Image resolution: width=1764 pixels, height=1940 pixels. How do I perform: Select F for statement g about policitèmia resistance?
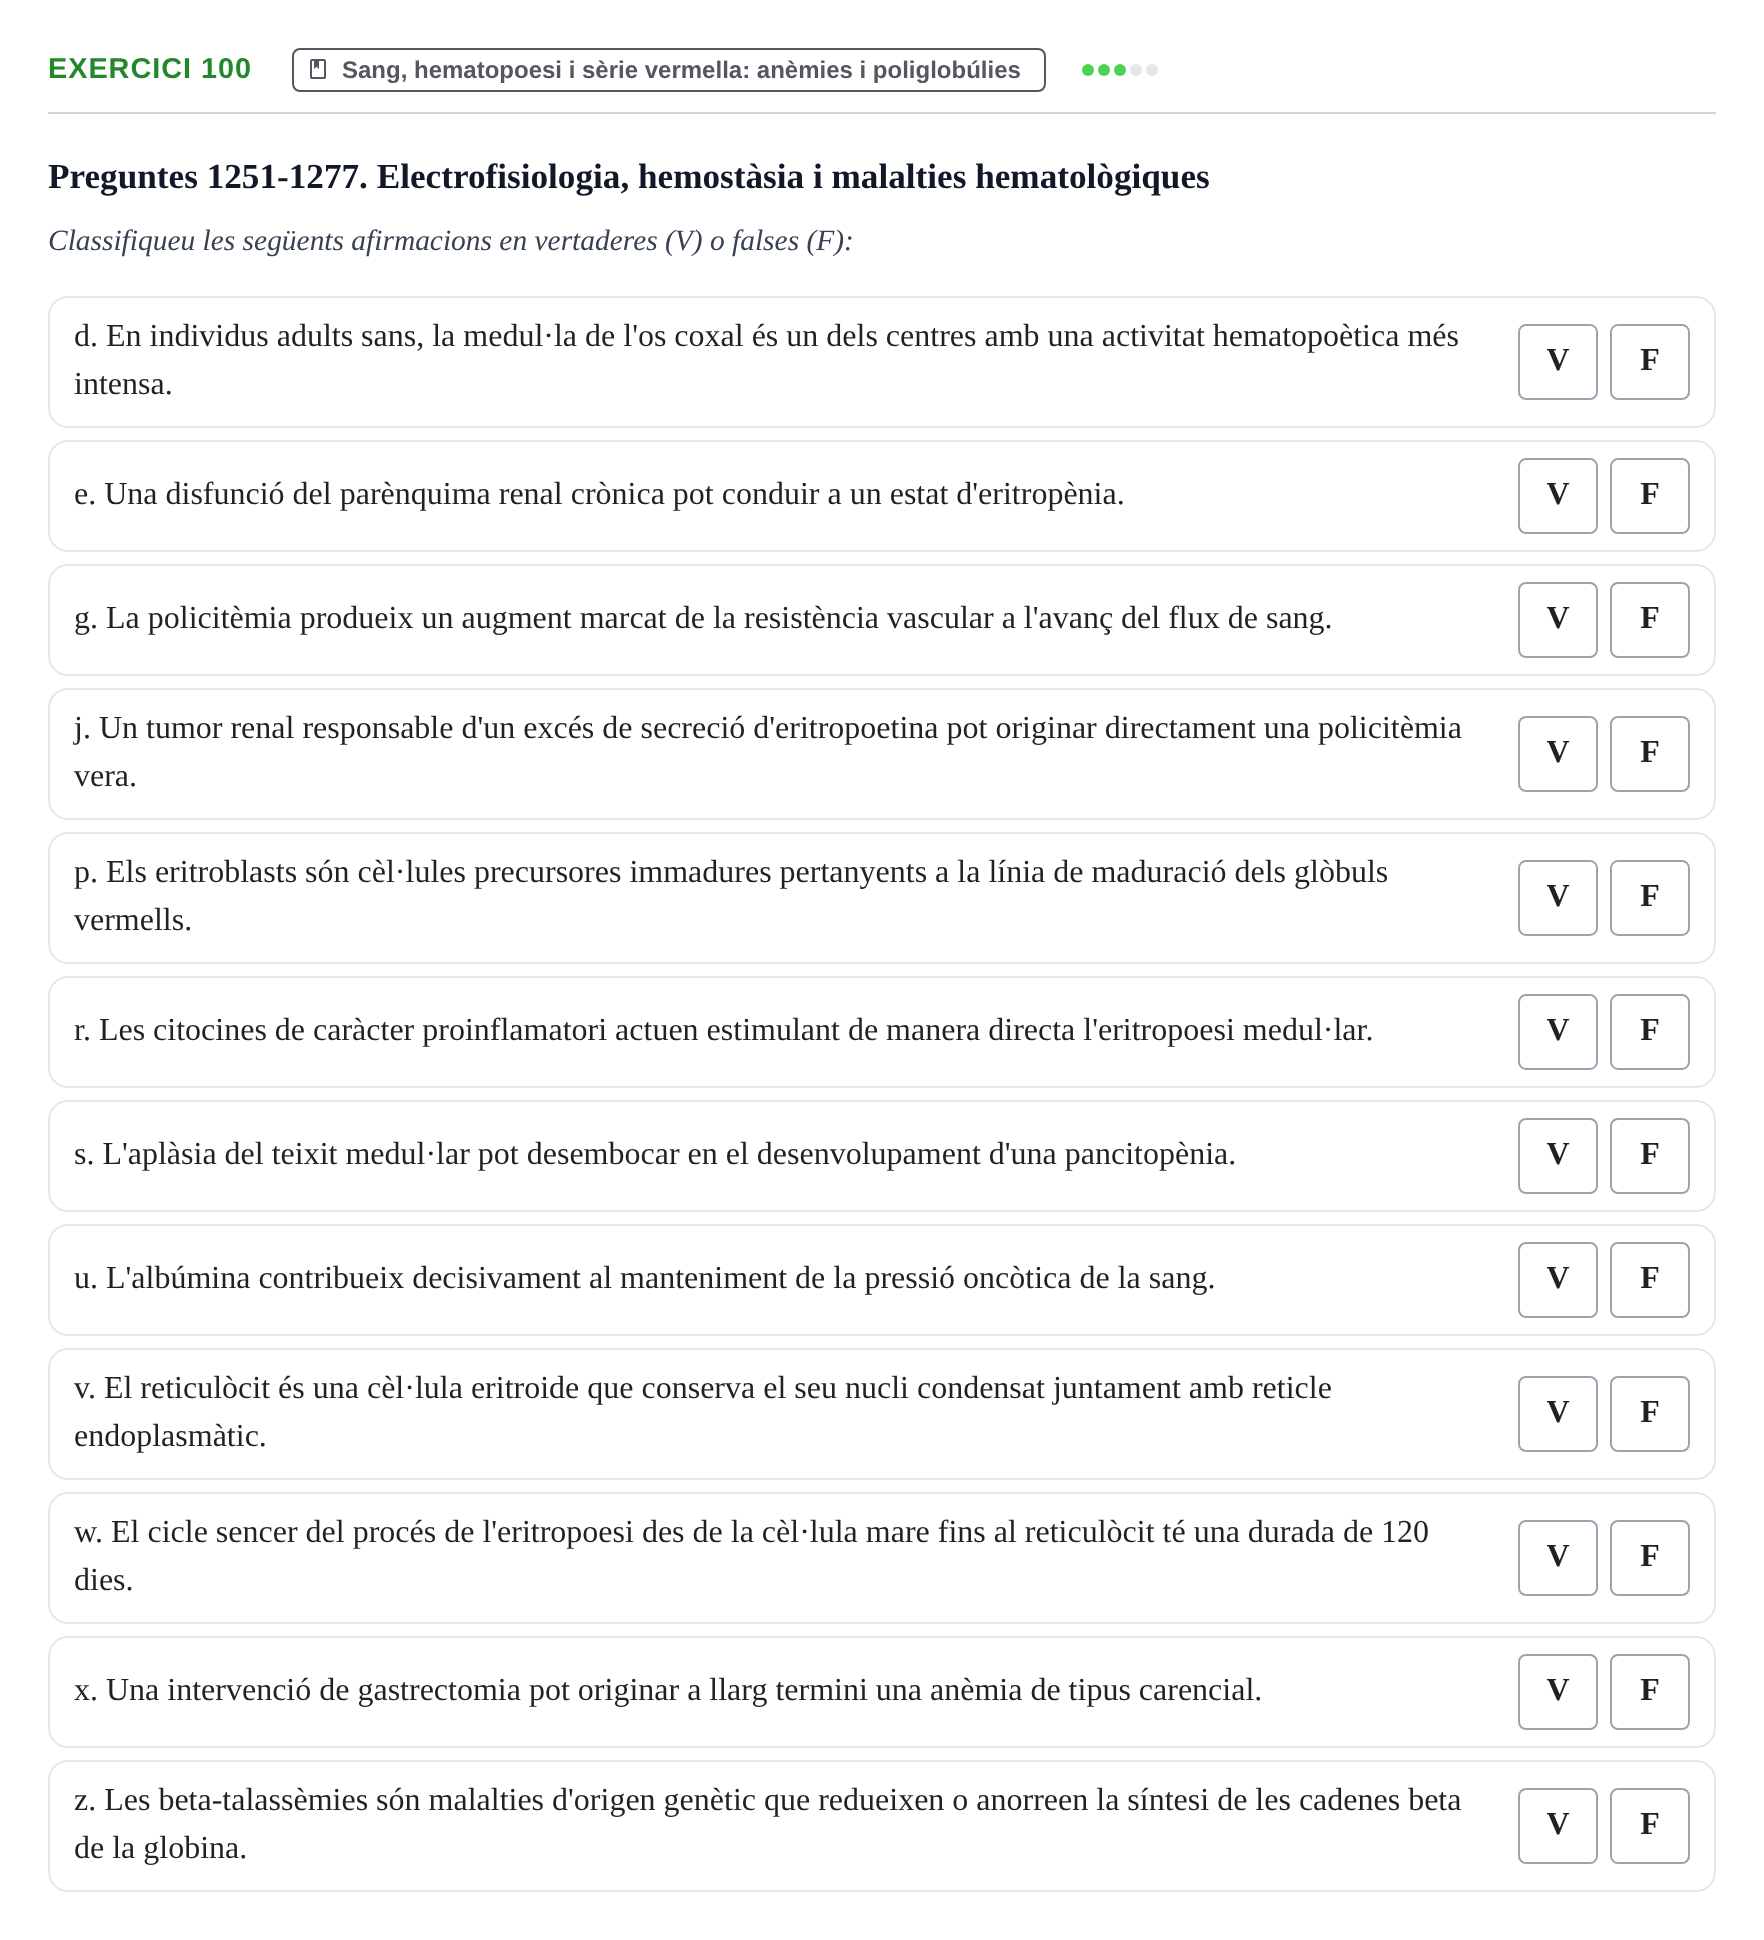pos(1649,620)
